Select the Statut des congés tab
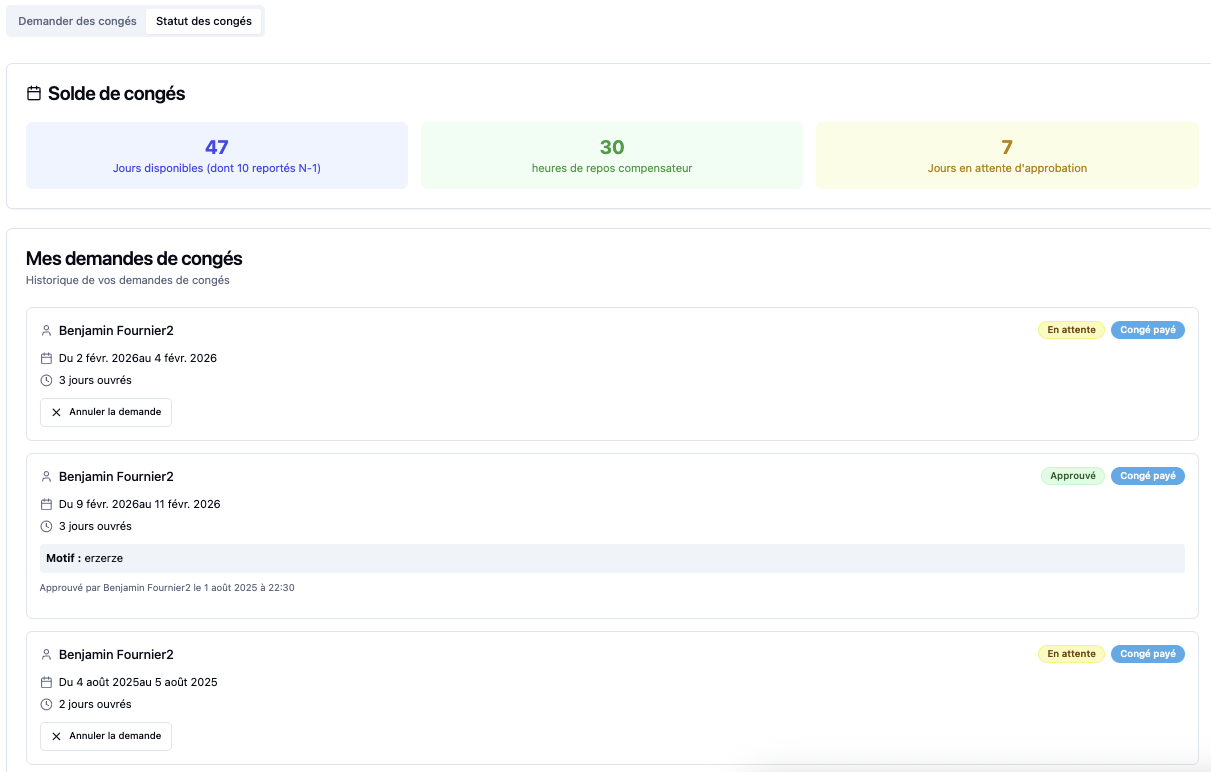This screenshot has height=772, width=1211. [x=204, y=21]
